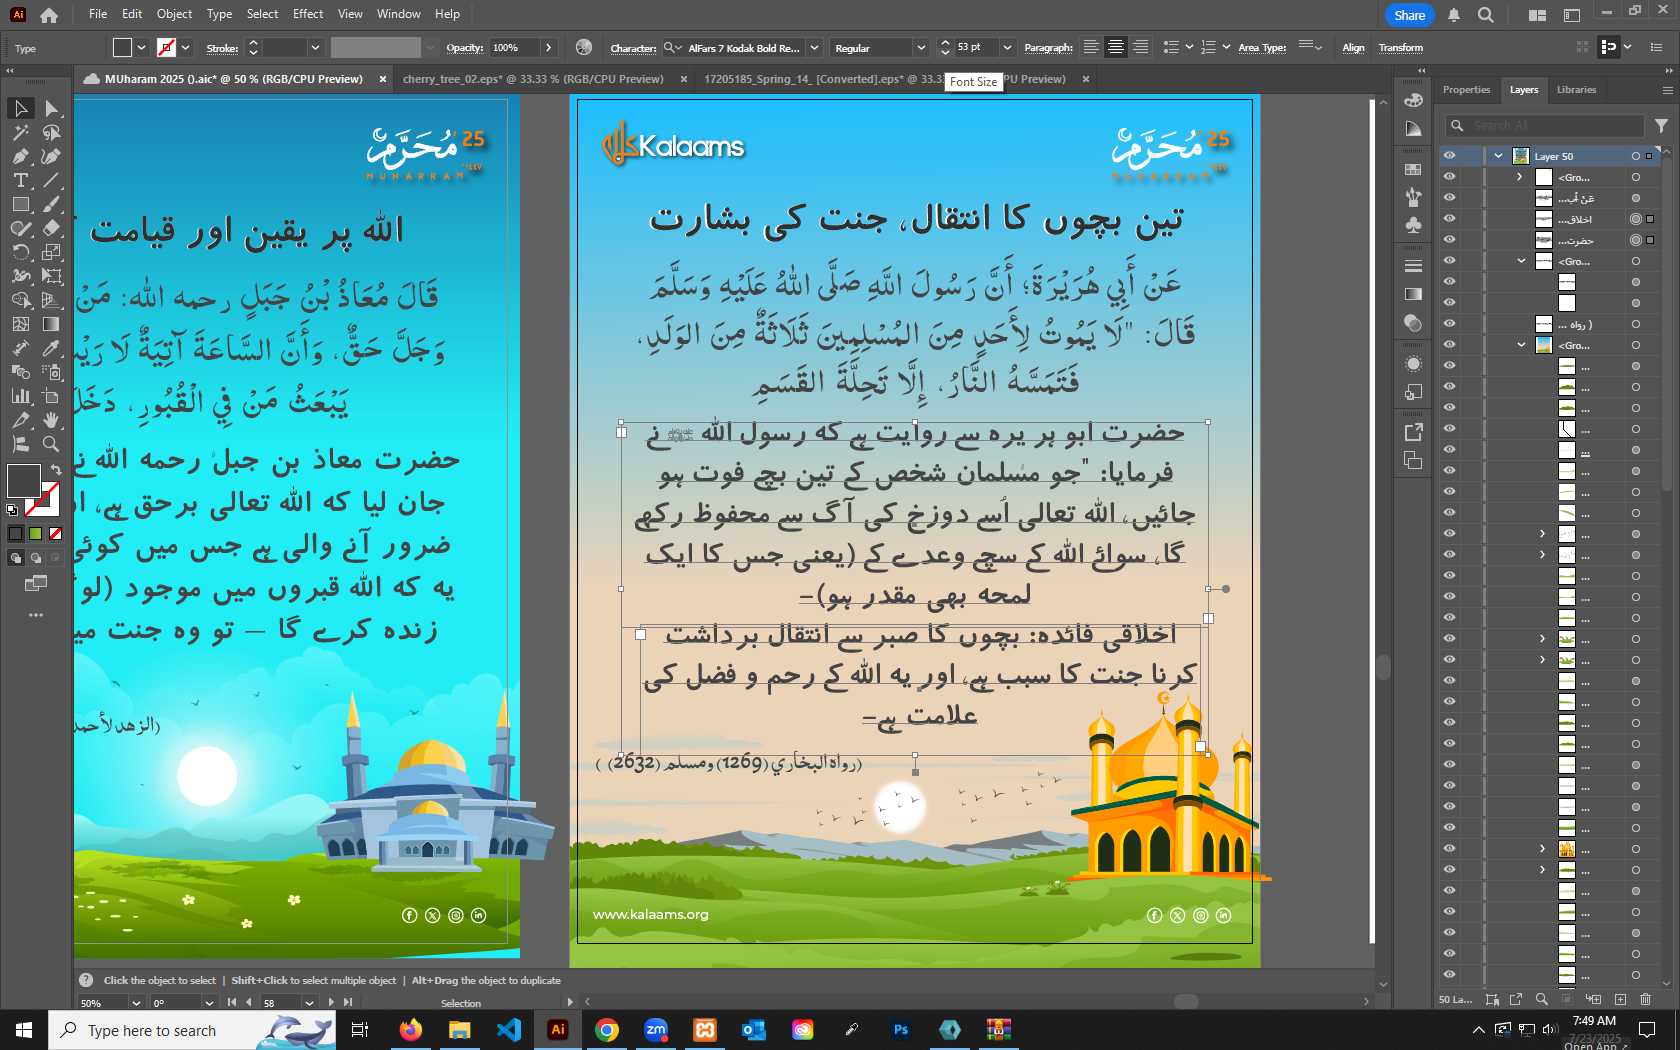Choose the Lasso tool

[x=51, y=132]
